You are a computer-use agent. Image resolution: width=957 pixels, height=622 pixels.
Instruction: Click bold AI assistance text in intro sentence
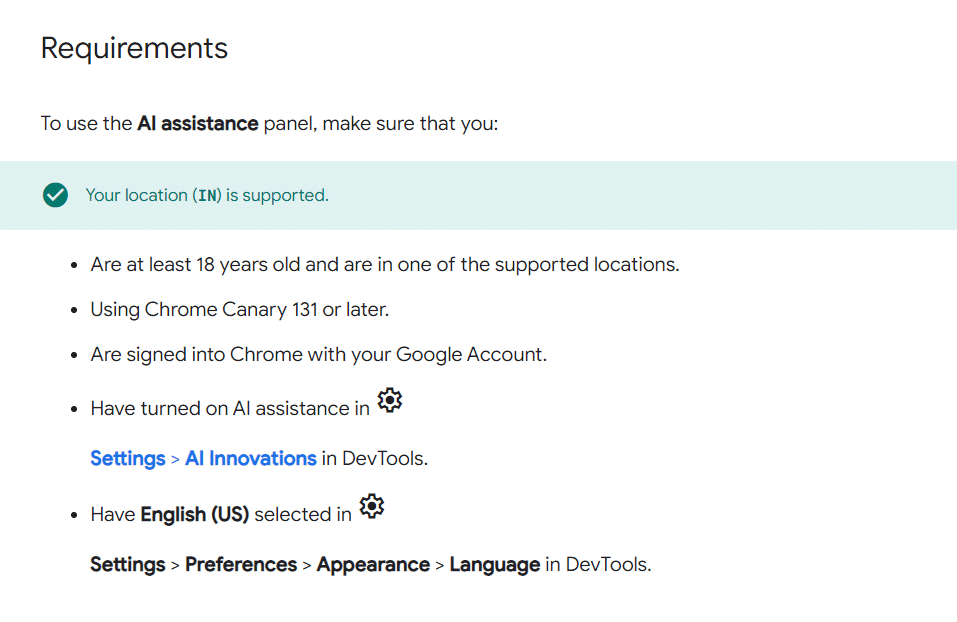click(197, 124)
